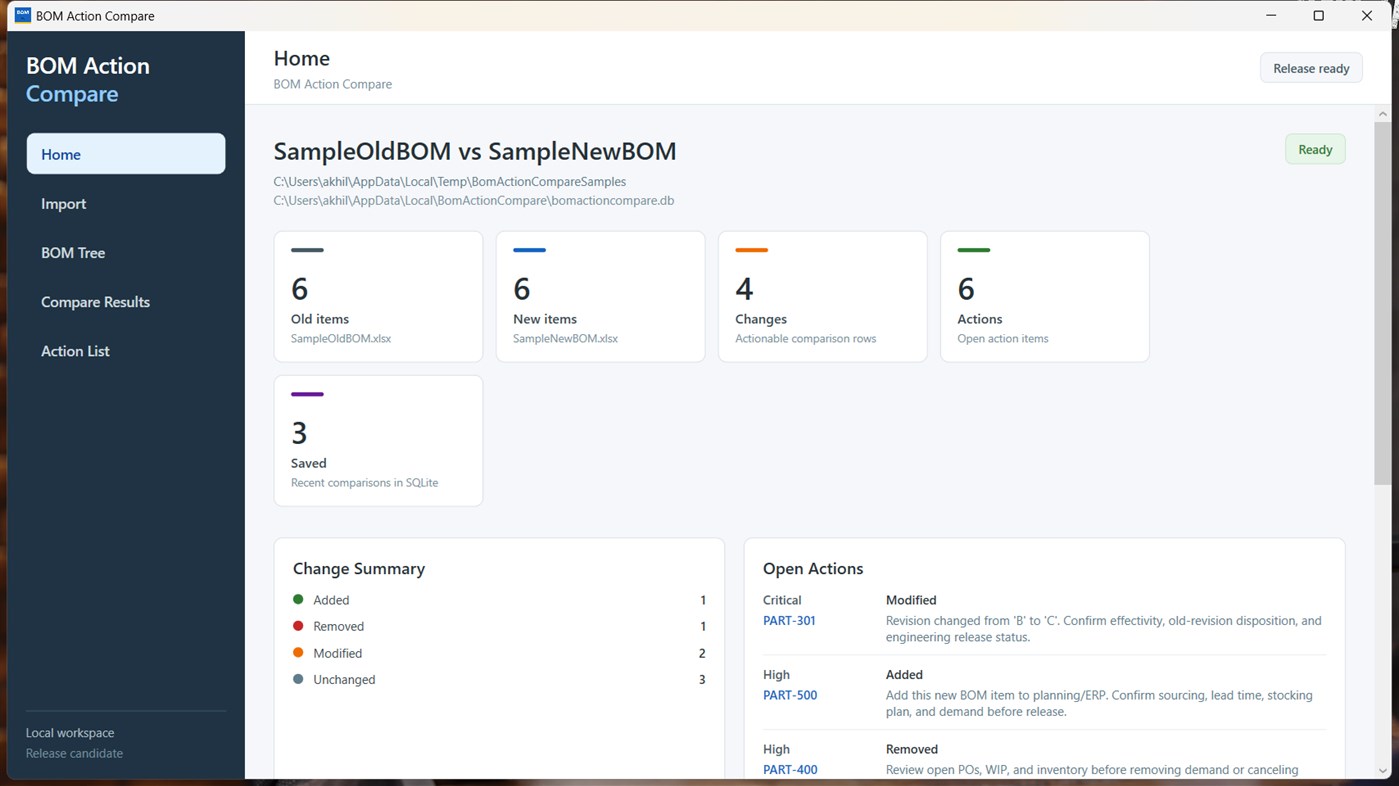The height and width of the screenshot is (786, 1399).
Task: Click the green Added status dot
Action: (x=298, y=600)
